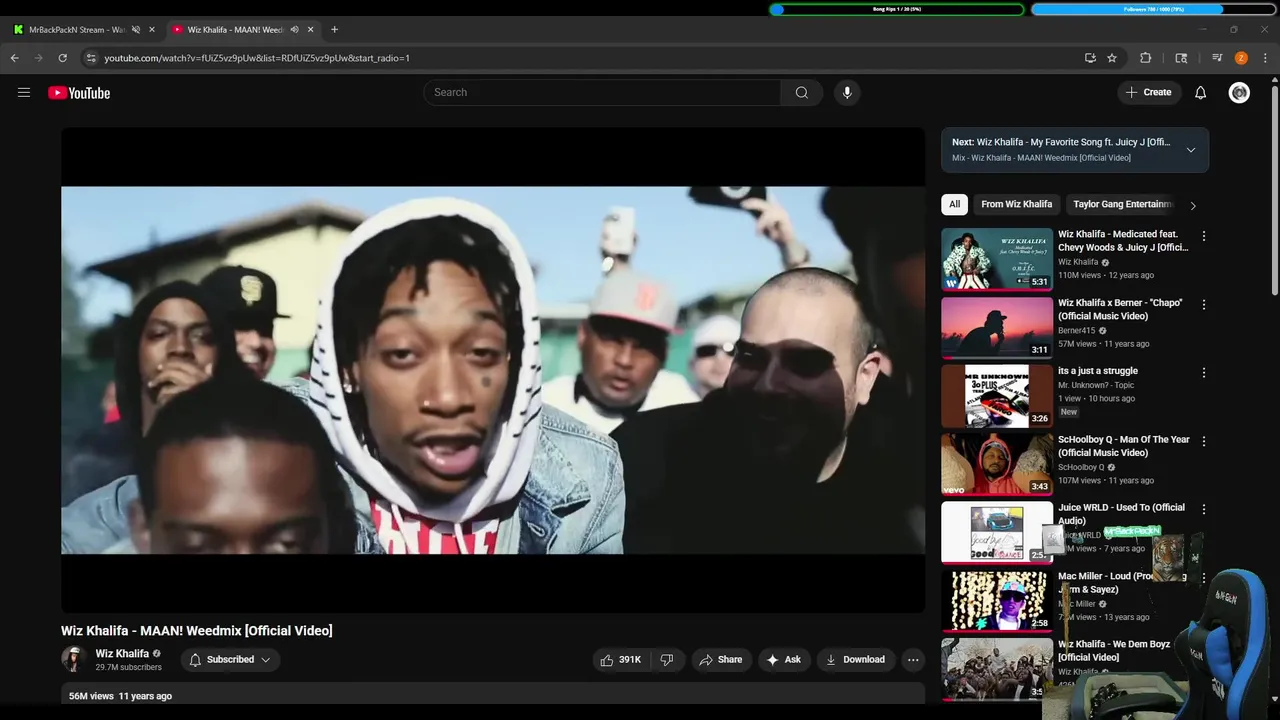Image resolution: width=1280 pixels, height=720 pixels.
Task: Open options for its a just a struggle
Action: coord(1204,372)
